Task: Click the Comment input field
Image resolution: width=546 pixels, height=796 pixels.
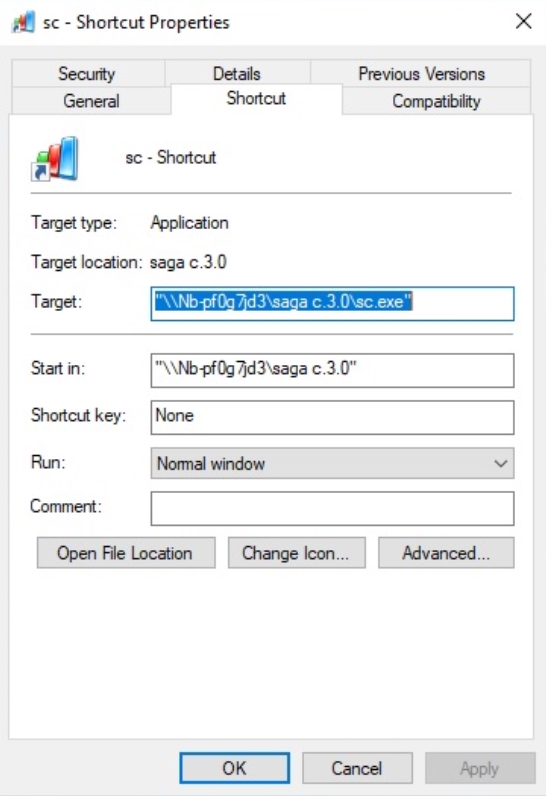Action: (x=332, y=508)
